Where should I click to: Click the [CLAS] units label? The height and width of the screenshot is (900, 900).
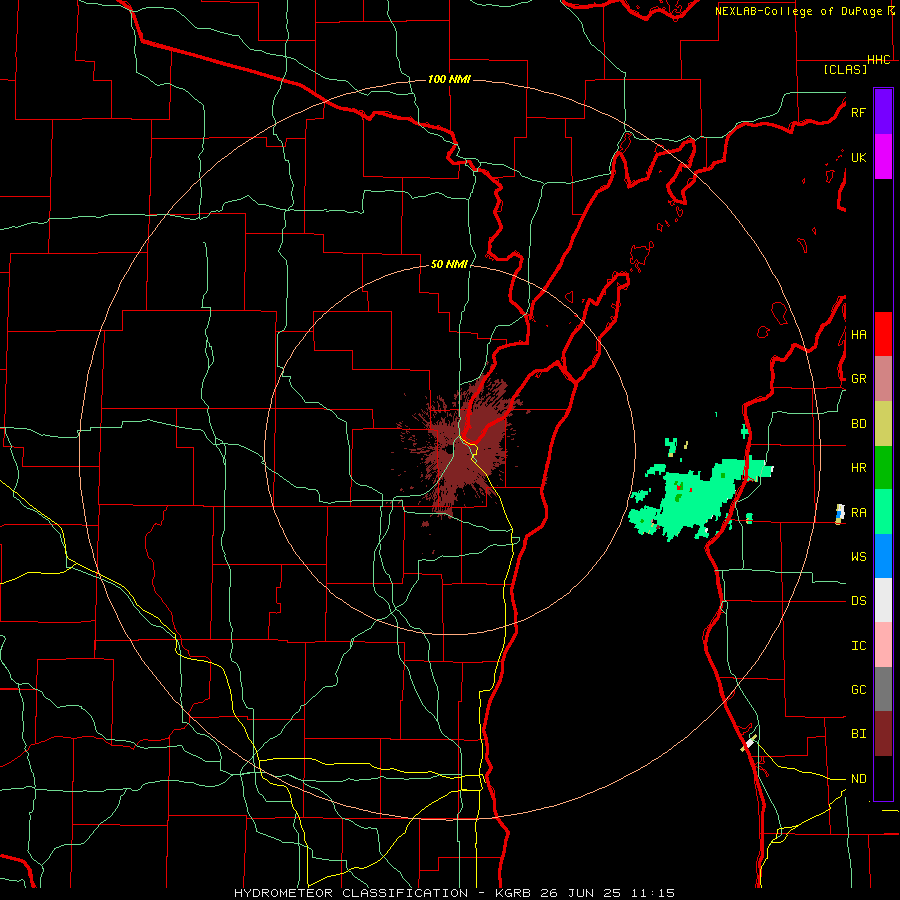click(845, 69)
